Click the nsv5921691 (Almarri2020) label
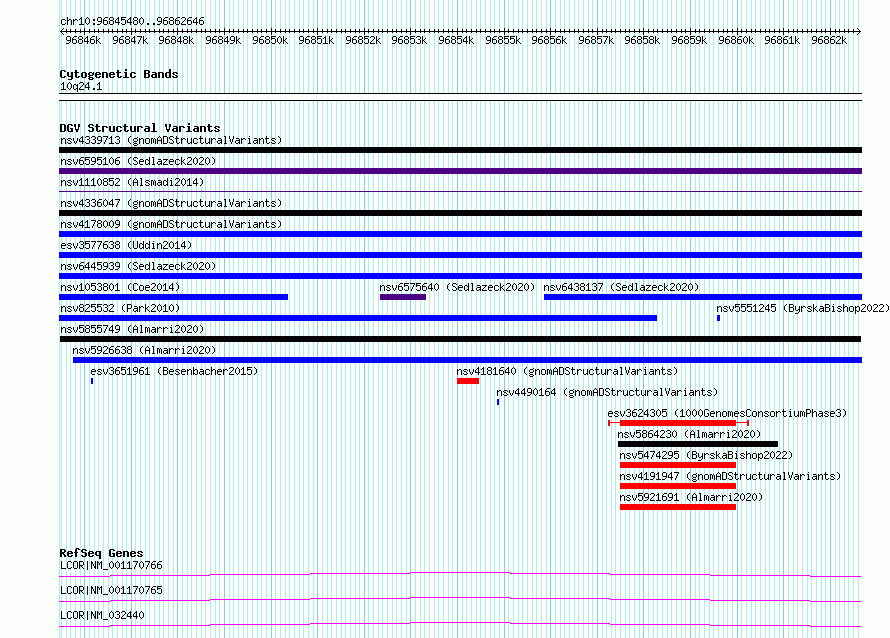 (x=691, y=497)
